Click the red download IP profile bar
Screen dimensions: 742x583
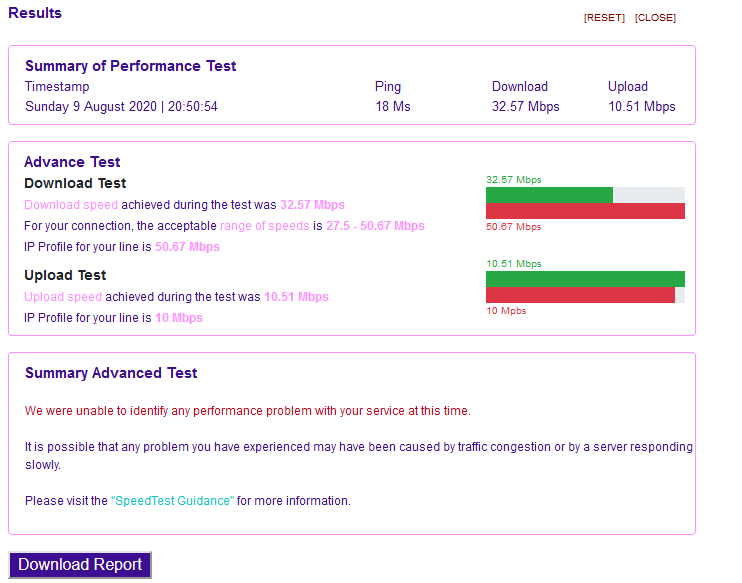pos(585,211)
